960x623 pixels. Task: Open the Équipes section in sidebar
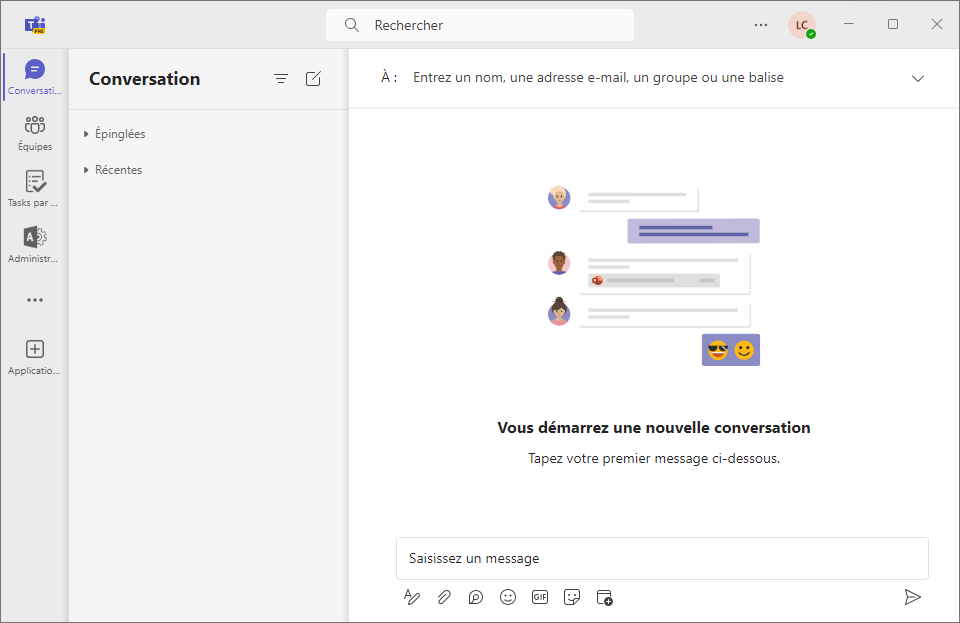pyautogui.click(x=35, y=133)
